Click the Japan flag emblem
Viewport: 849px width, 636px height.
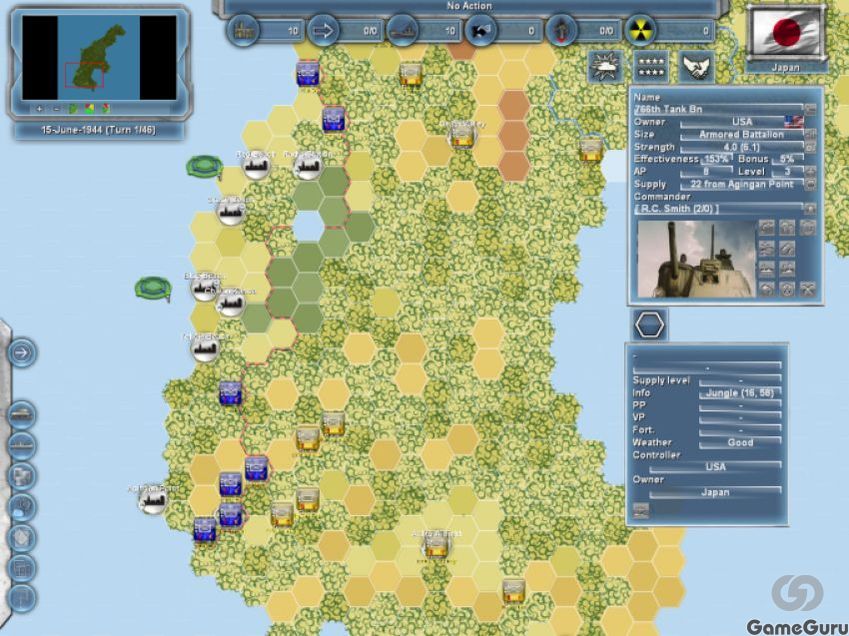[787, 32]
